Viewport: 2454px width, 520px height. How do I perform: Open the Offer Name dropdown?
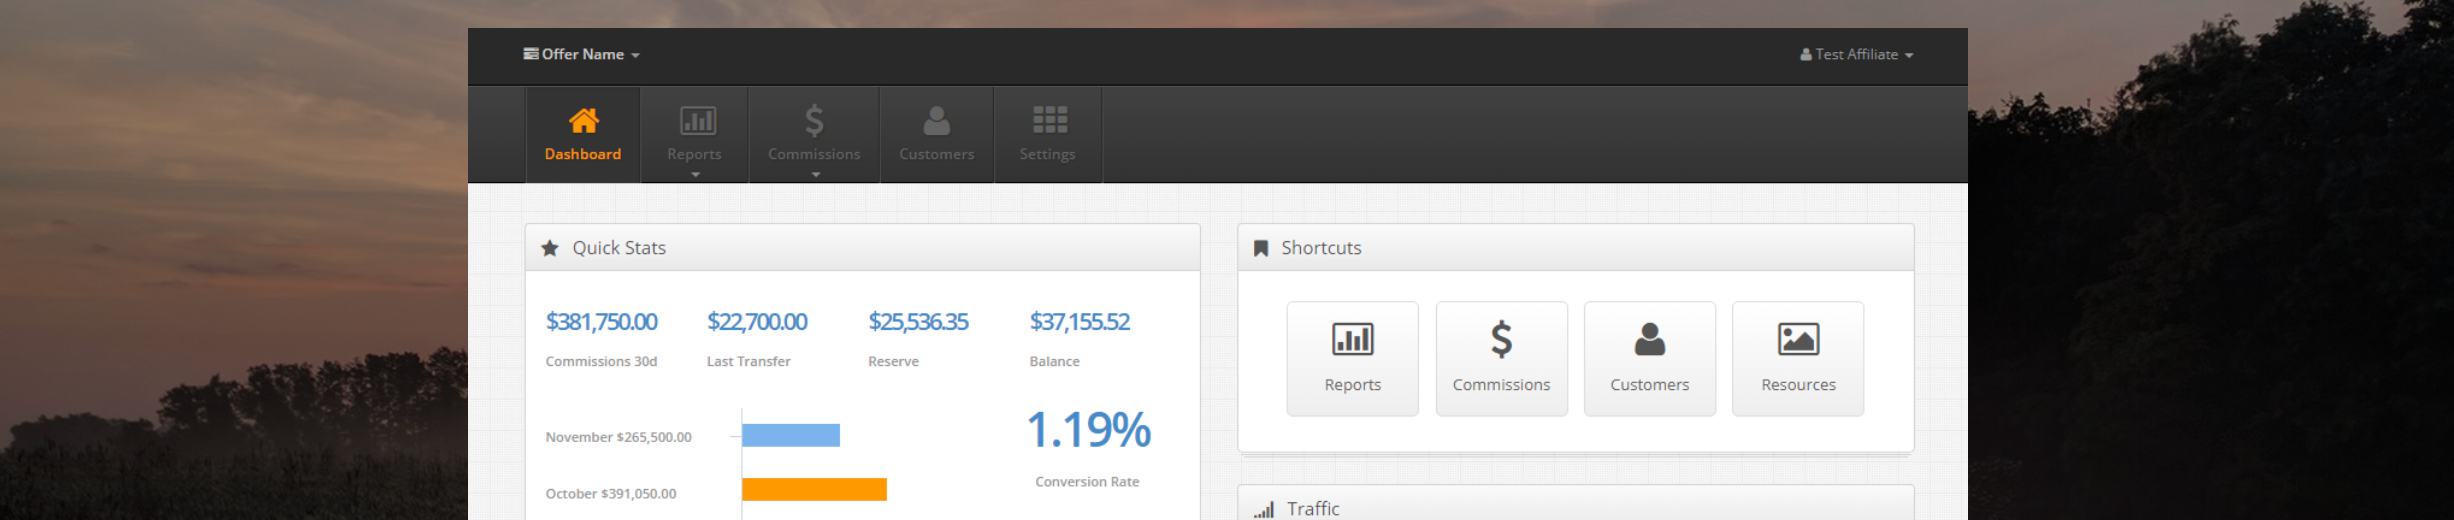tap(581, 54)
